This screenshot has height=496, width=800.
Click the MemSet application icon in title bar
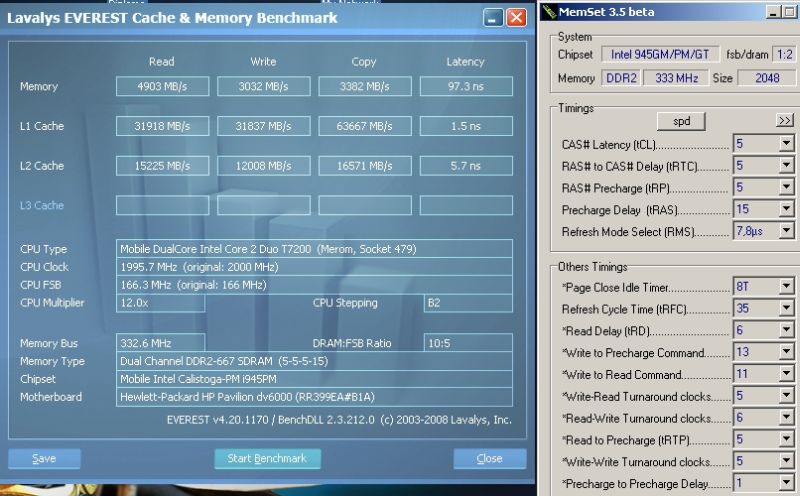[x=549, y=12]
